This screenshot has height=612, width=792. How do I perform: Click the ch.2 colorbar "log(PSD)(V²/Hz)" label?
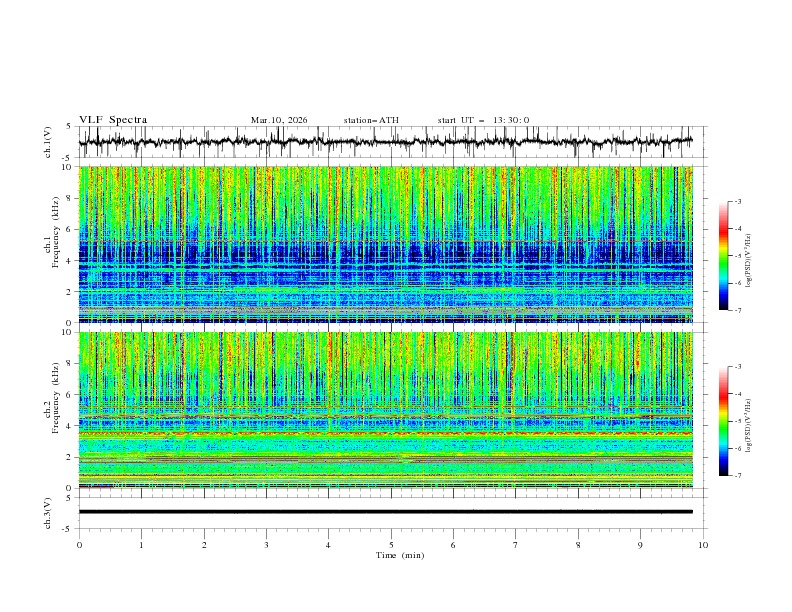pyautogui.click(x=749, y=426)
